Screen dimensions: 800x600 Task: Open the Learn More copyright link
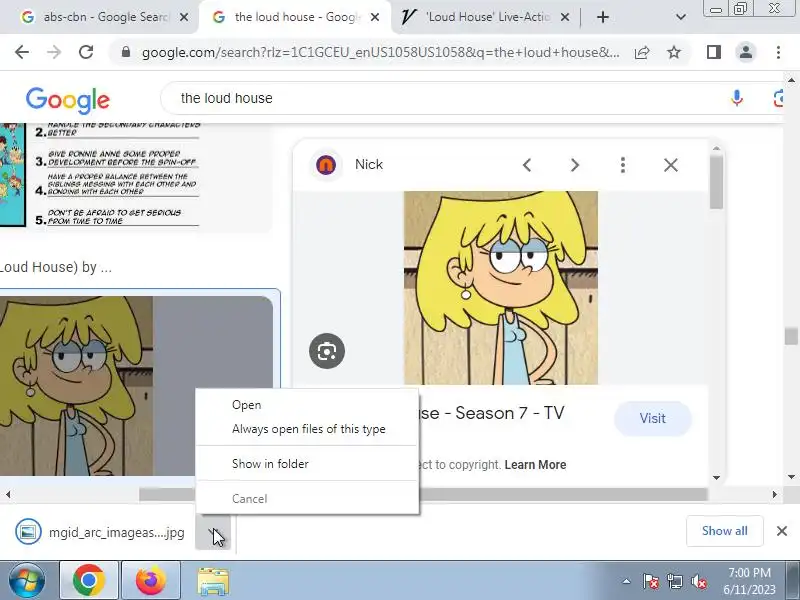click(535, 465)
